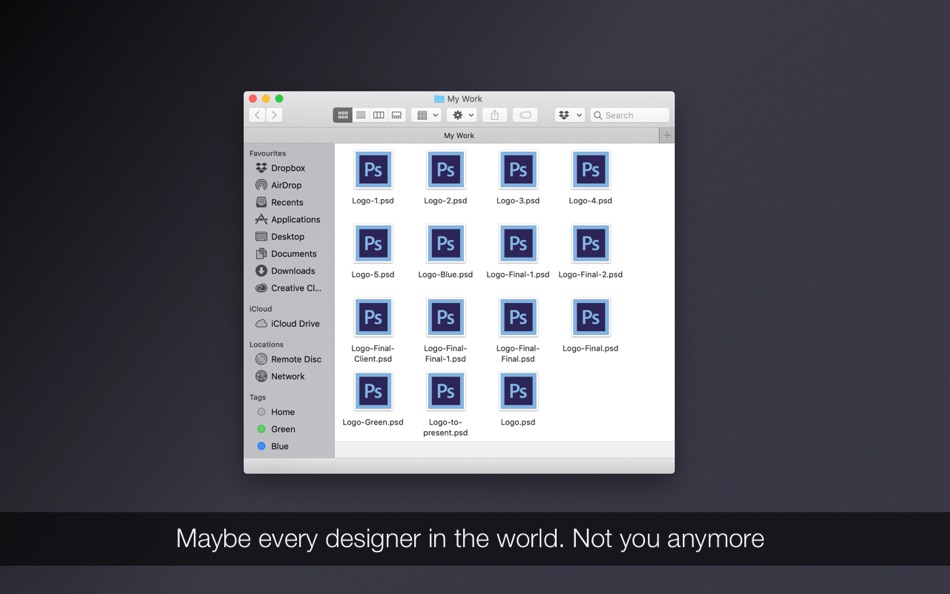Open AirDrop in the sidebar
The width and height of the screenshot is (950, 594).
(x=288, y=185)
